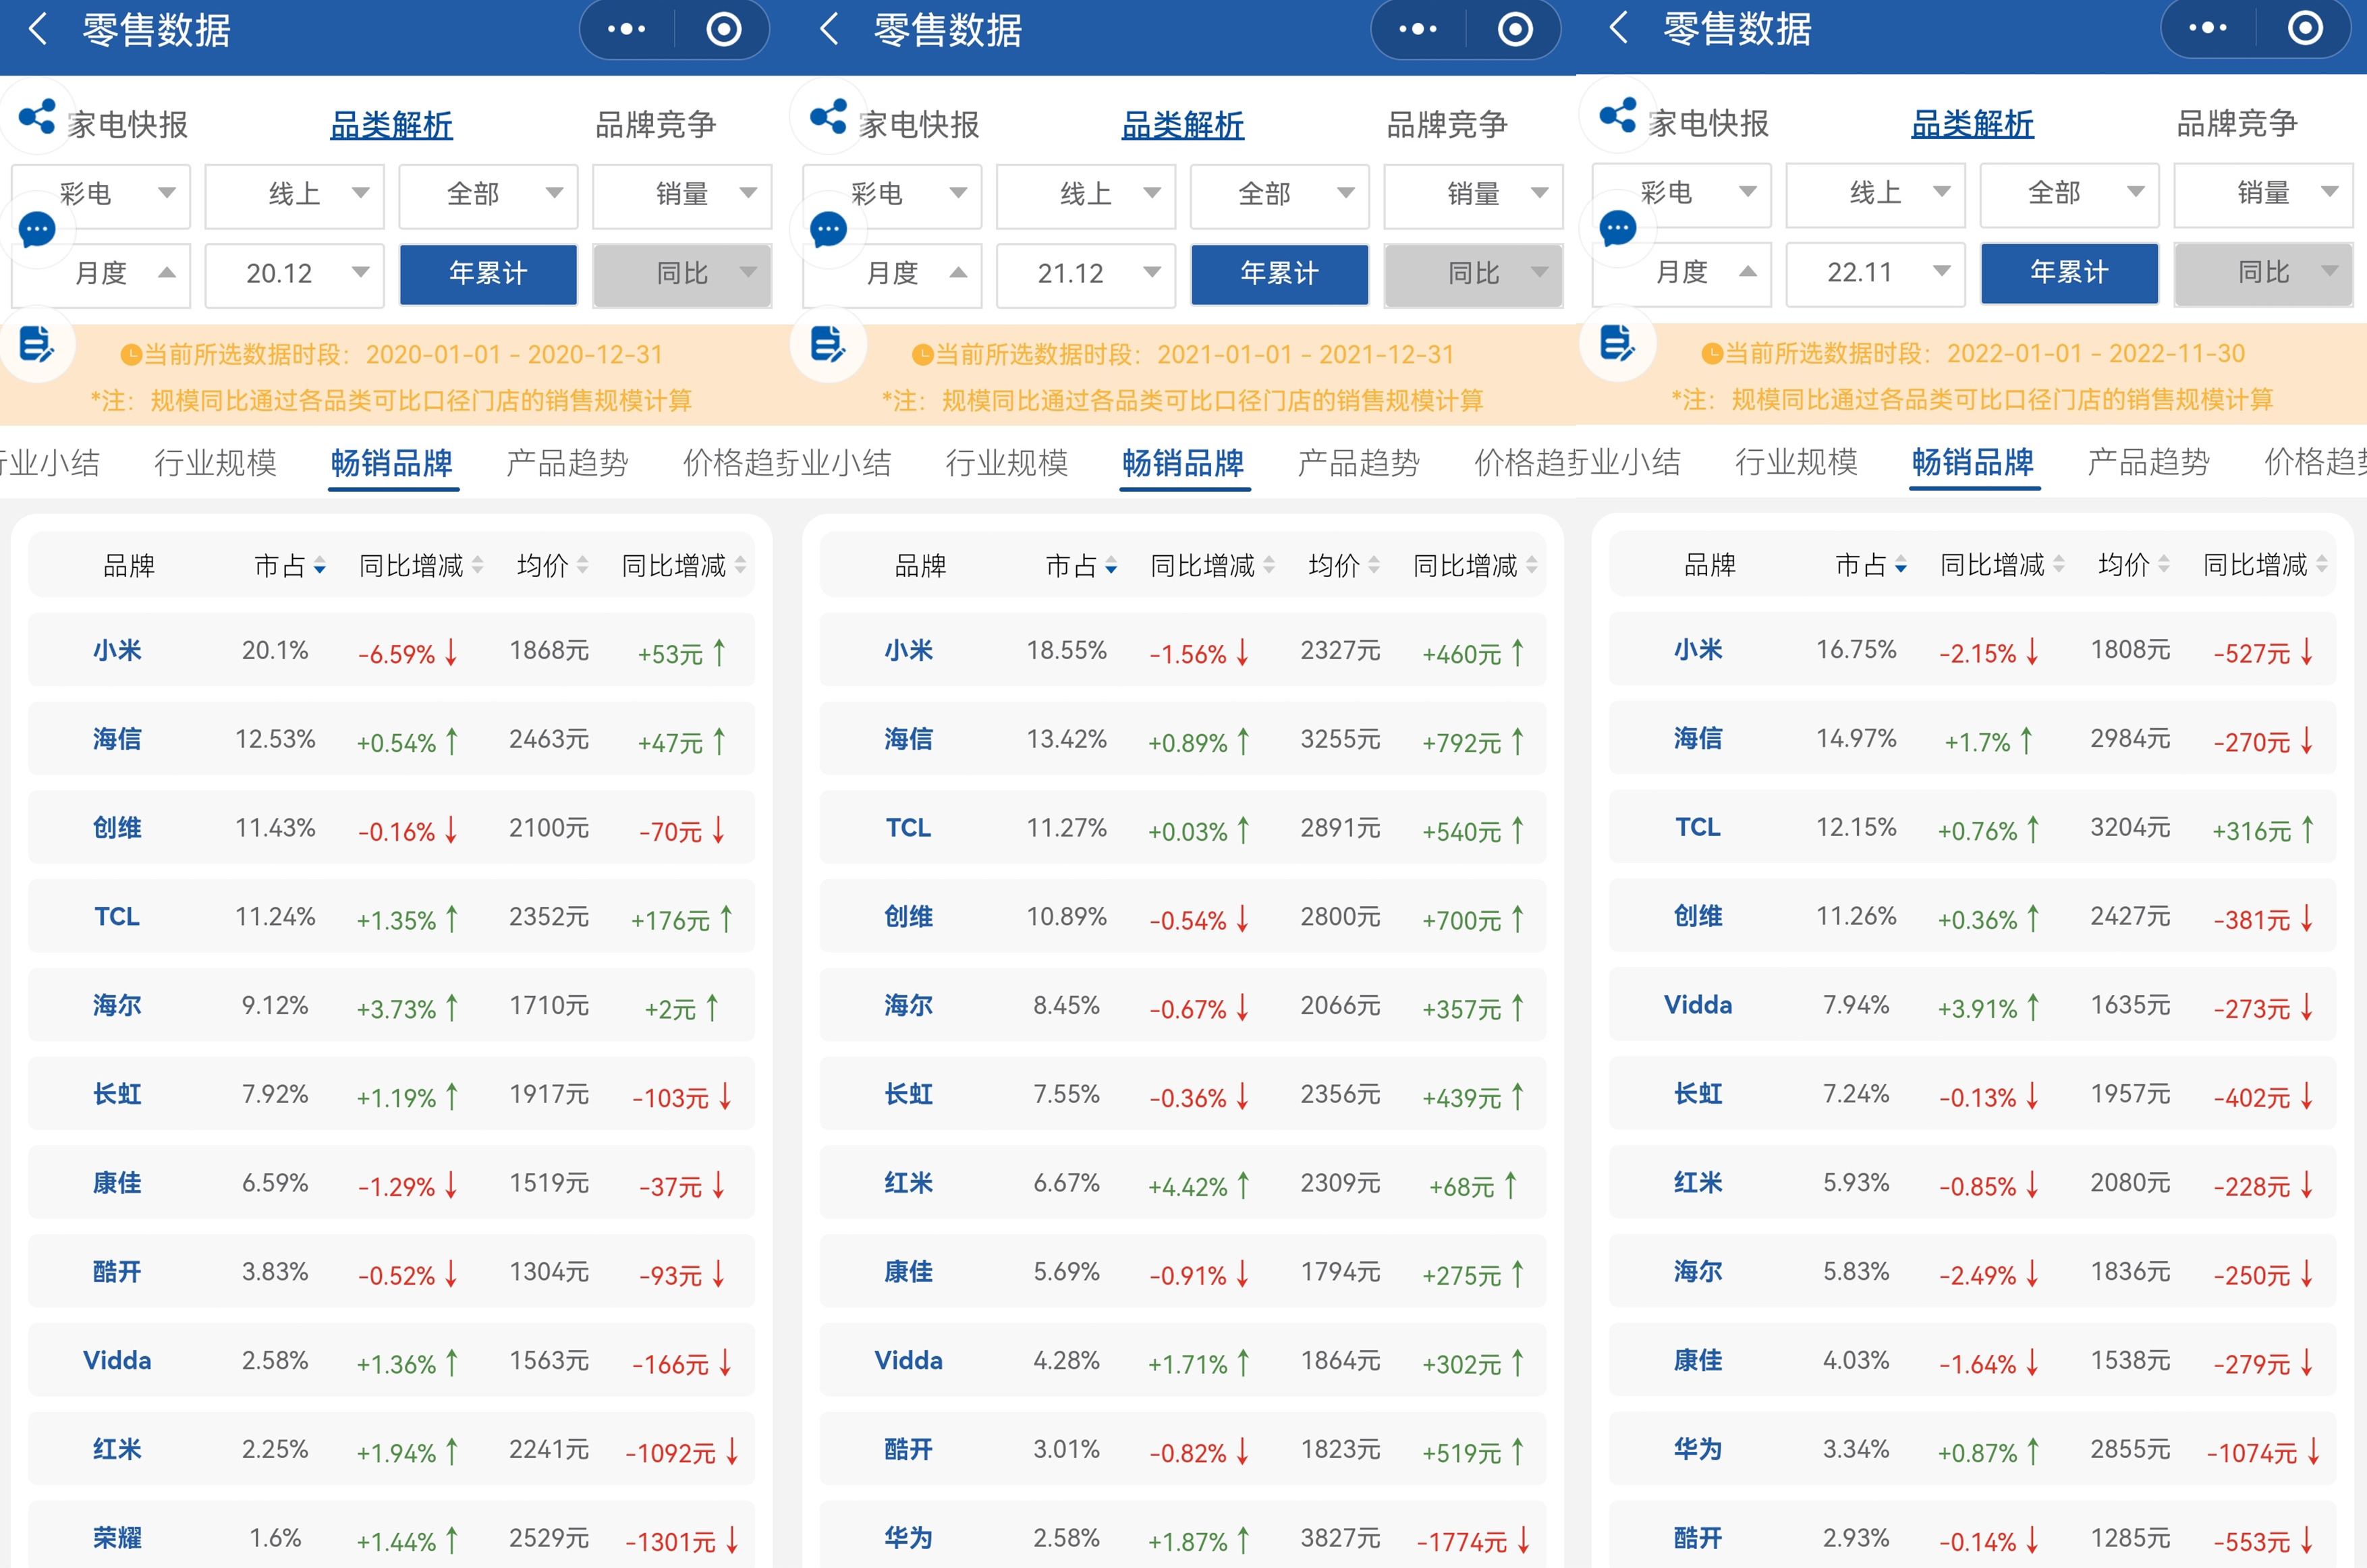Tap the share icon in the left panel
This screenshot has height=1568, width=2367.
[37, 117]
